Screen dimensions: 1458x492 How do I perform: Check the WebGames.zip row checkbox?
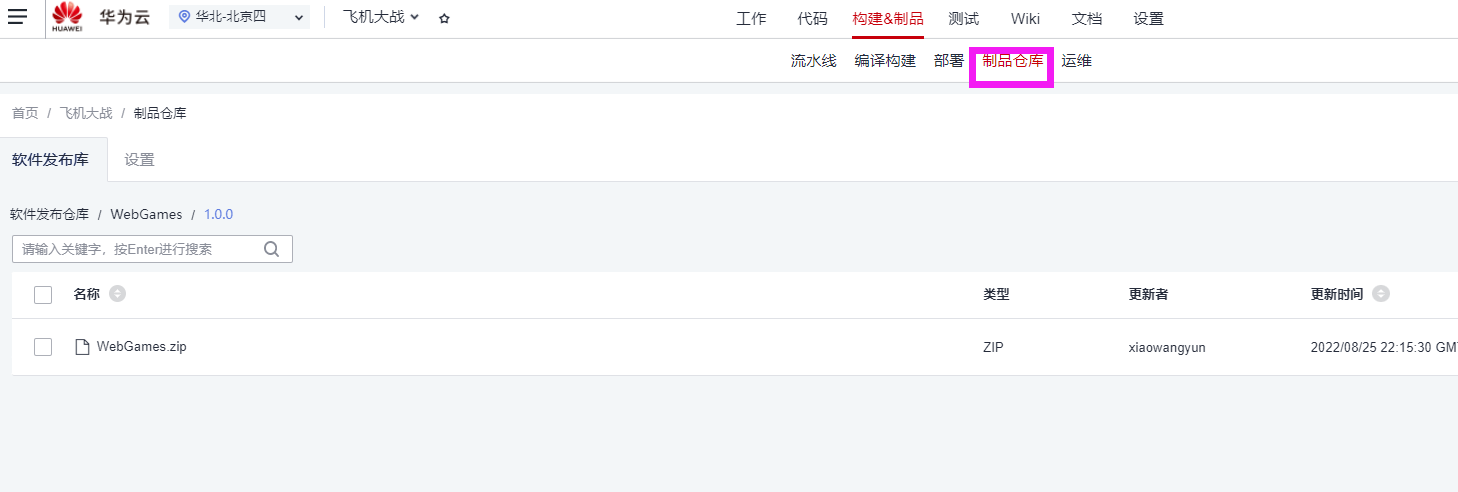[43, 347]
